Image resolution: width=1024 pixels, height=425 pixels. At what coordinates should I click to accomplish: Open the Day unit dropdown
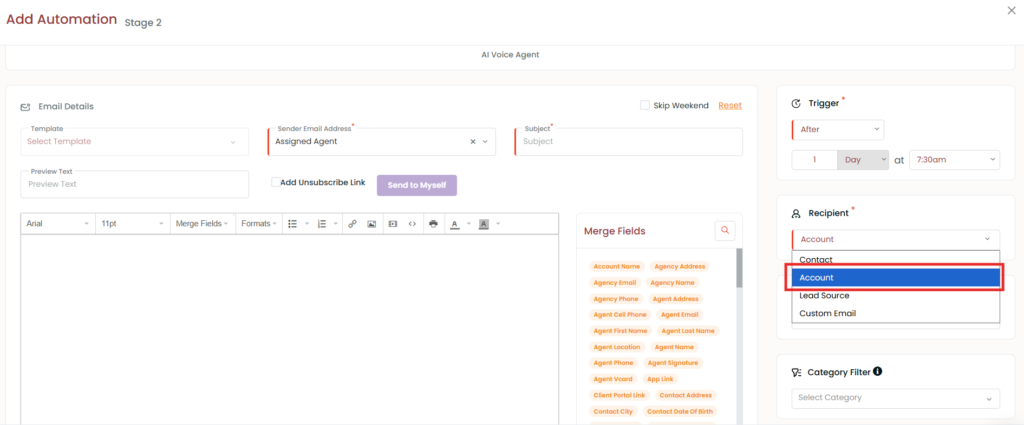point(863,159)
